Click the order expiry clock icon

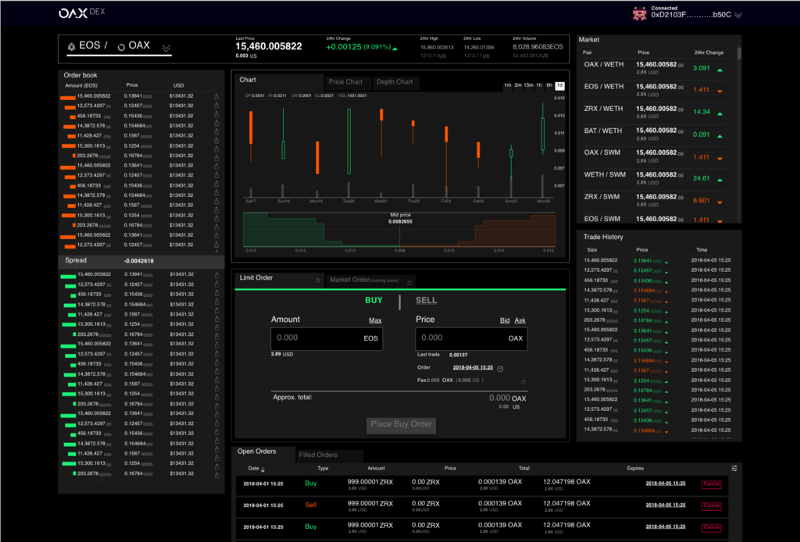click(x=501, y=369)
